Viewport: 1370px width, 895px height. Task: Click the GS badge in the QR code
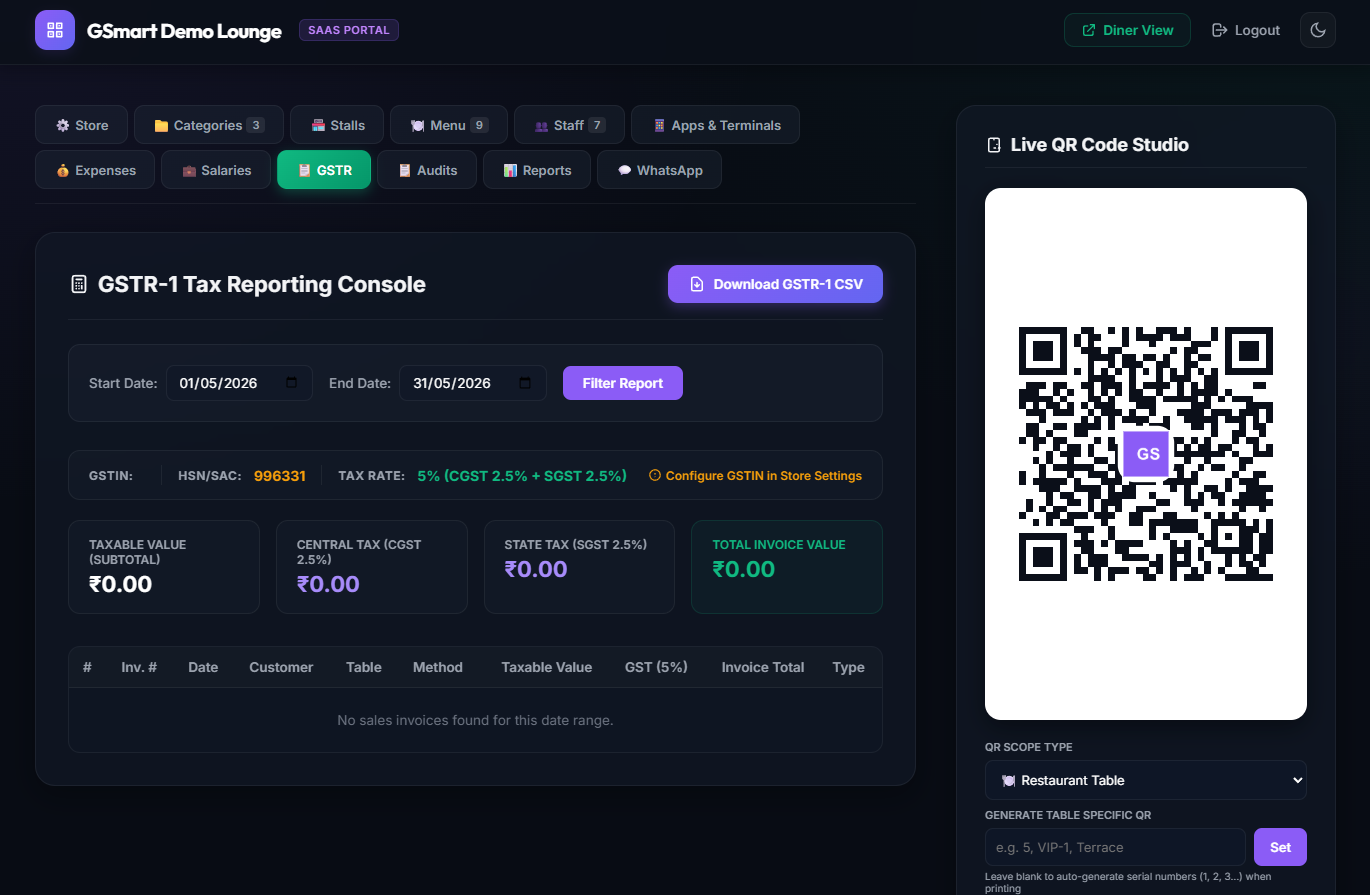pyautogui.click(x=1148, y=454)
